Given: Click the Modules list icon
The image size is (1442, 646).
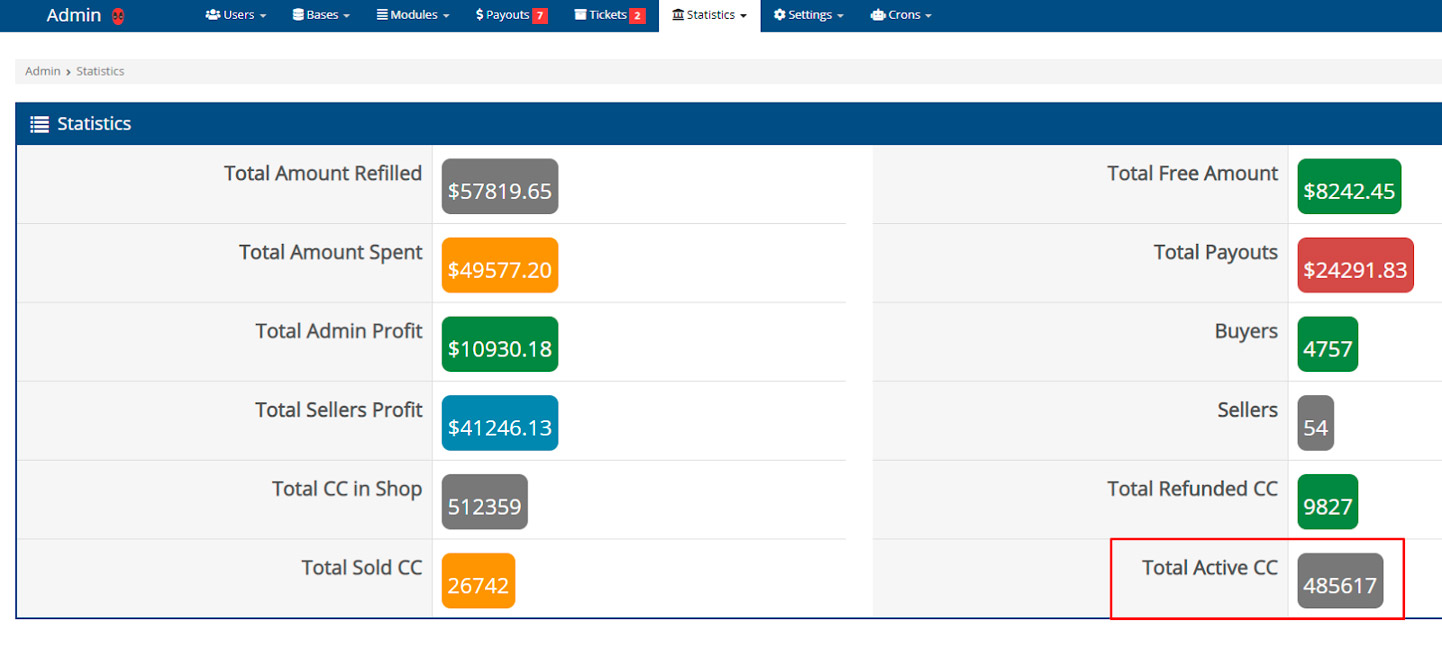Looking at the screenshot, I should tap(382, 15).
